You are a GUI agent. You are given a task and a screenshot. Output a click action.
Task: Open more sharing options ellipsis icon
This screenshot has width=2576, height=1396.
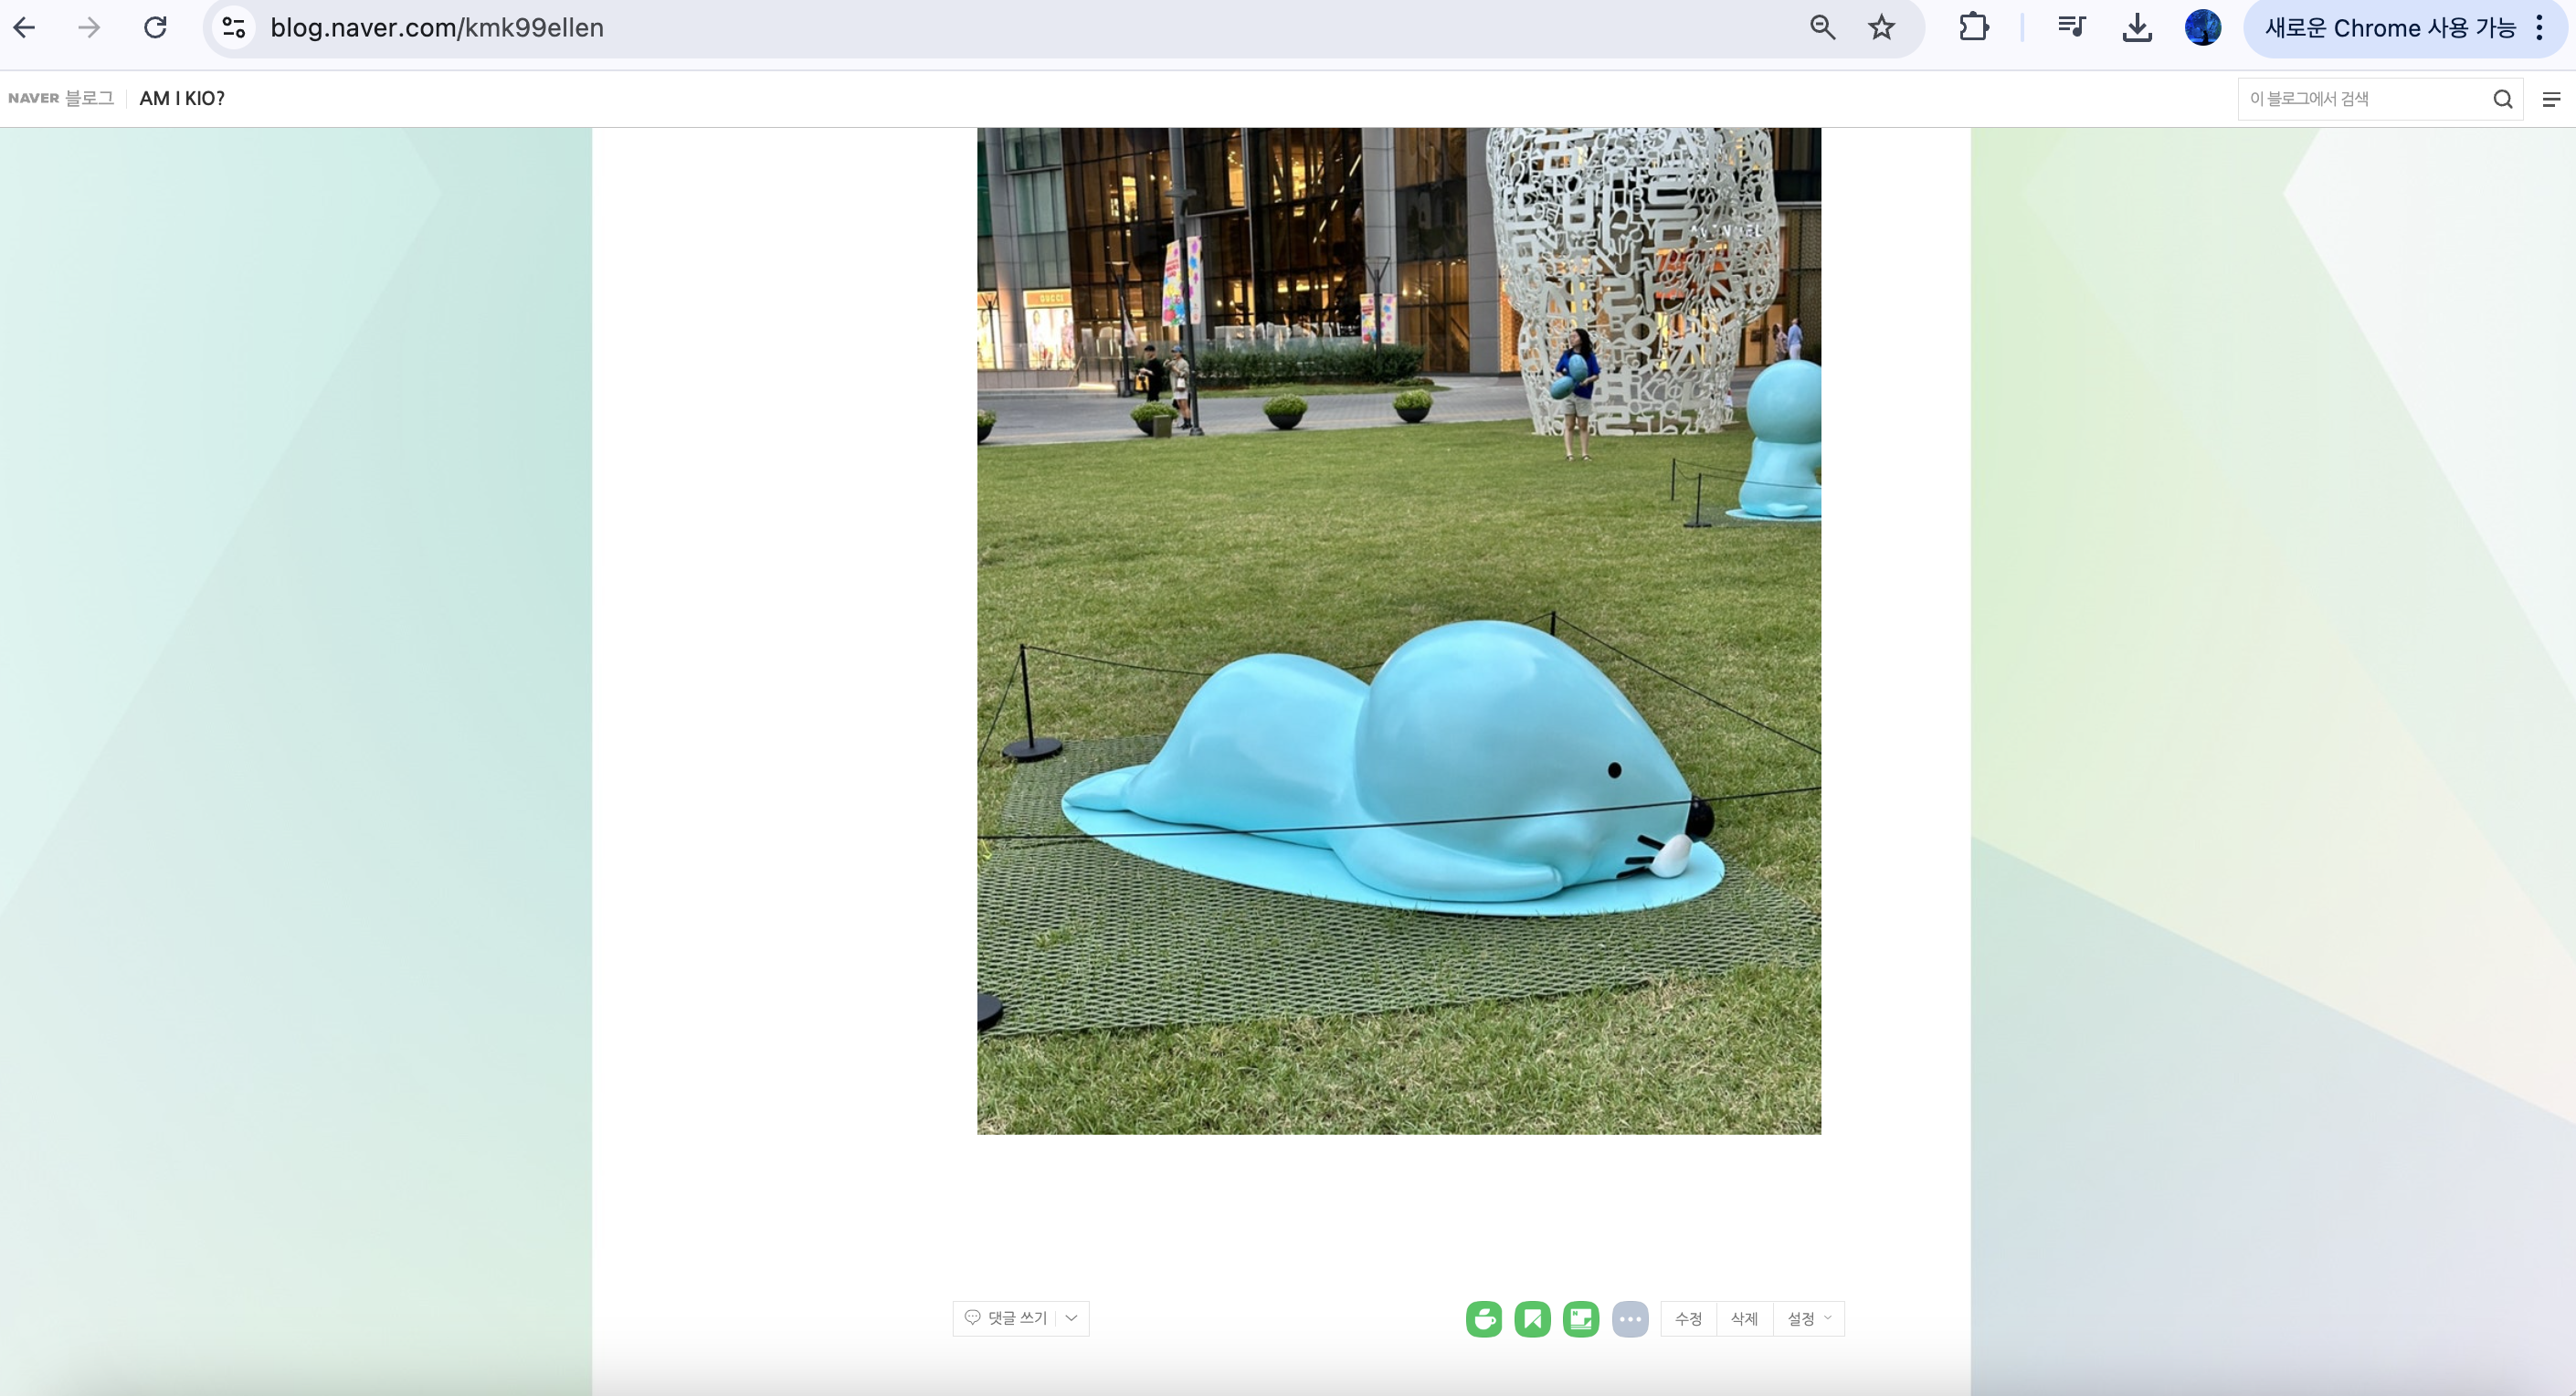(1630, 1318)
